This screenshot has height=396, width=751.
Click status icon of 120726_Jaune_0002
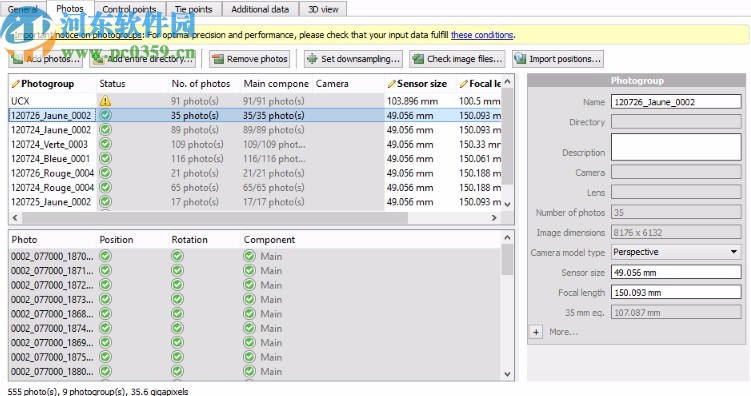tap(105, 115)
